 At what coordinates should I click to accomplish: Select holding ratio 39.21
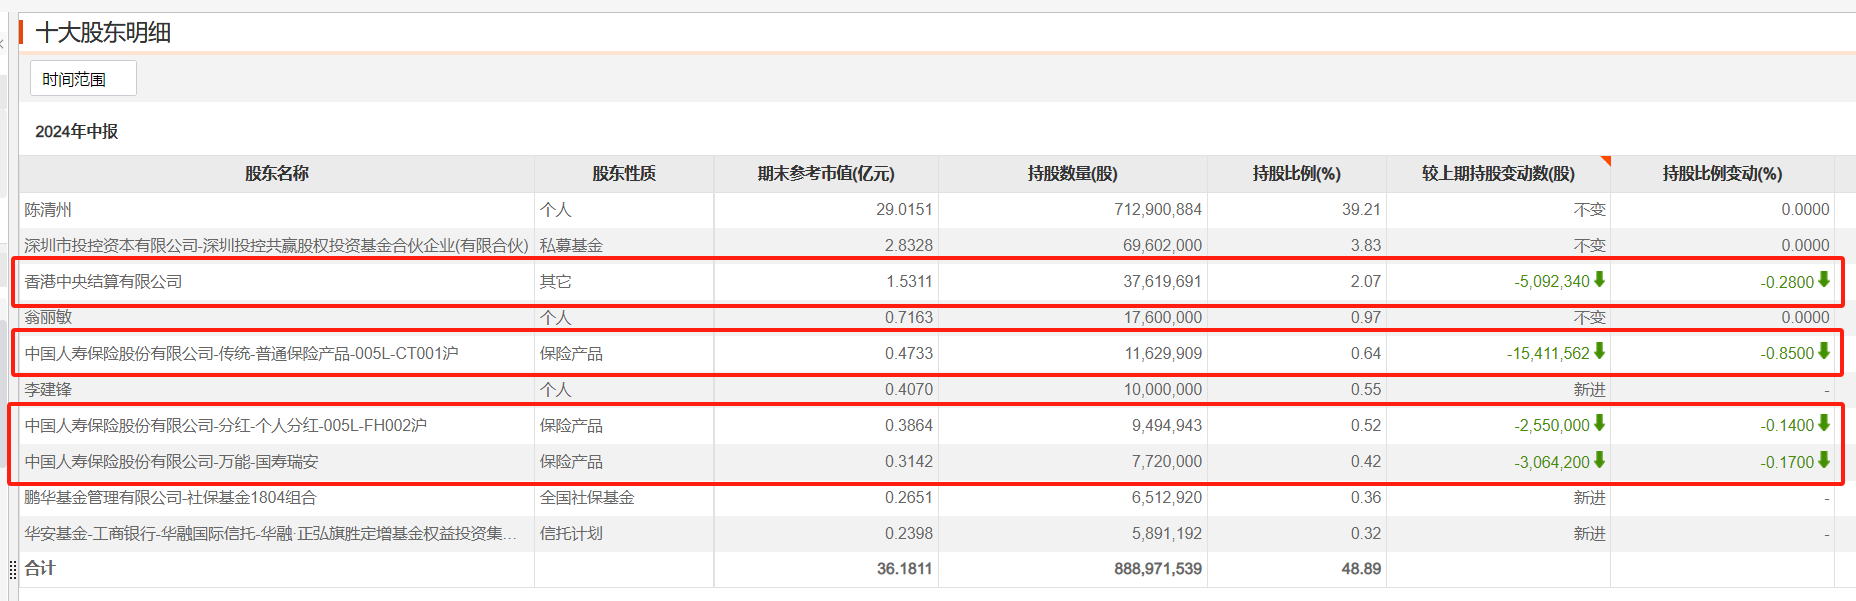tap(1361, 210)
